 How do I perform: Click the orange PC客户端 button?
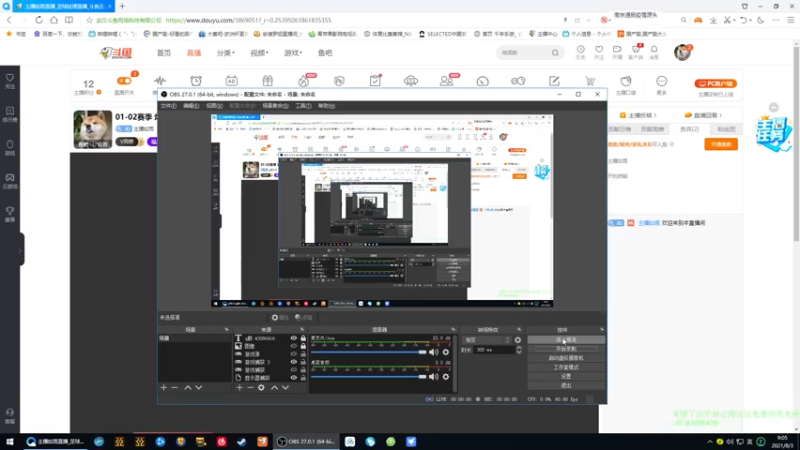click(715, 83)
